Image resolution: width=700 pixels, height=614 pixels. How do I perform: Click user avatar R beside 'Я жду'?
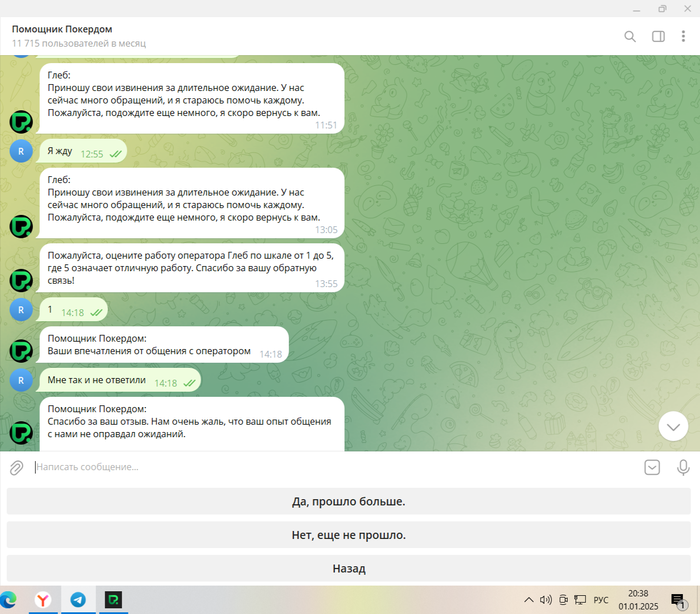tap(21, 151)
